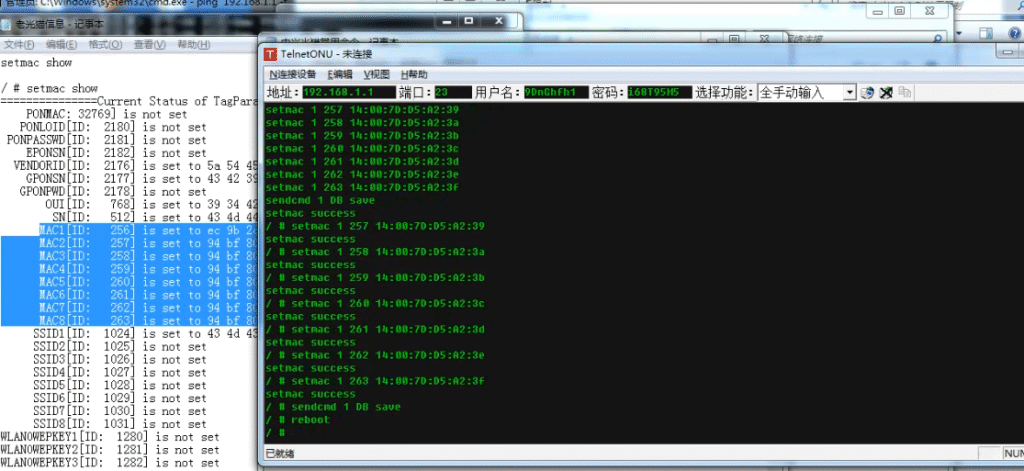The width and height of the screenshot is (1024, 471).
Task: Click the TelnetONU - 未连接 title text
Action: (x=327, y=55)
